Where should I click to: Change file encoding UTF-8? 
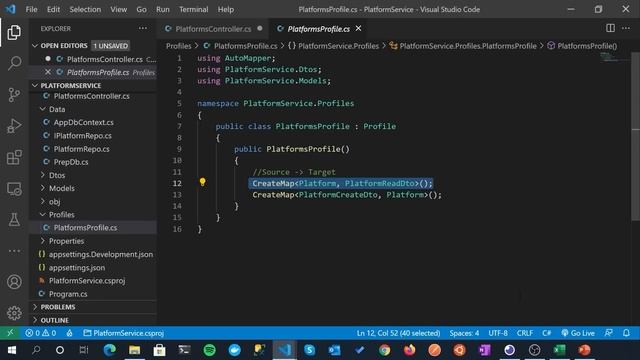tap(498, 333)
